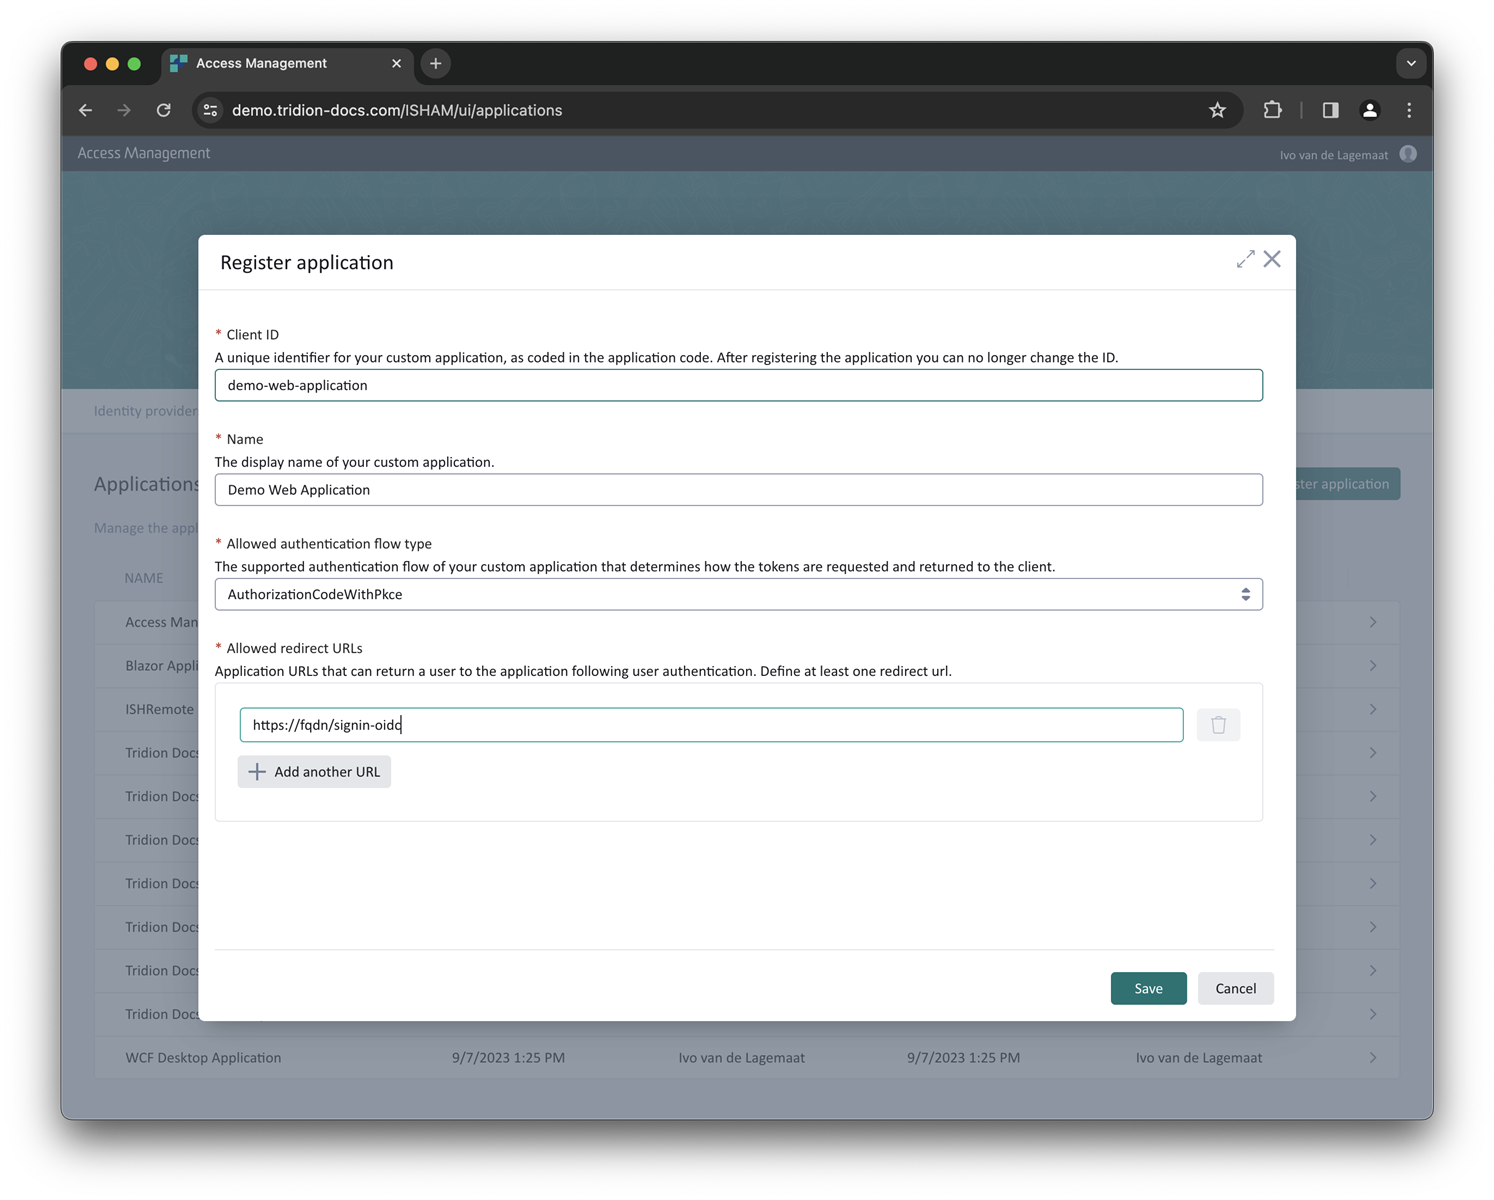The height and width of the screenshot is (1200, 1494).
Task: Click macOS green fullscreen window button
Action: 134,63
